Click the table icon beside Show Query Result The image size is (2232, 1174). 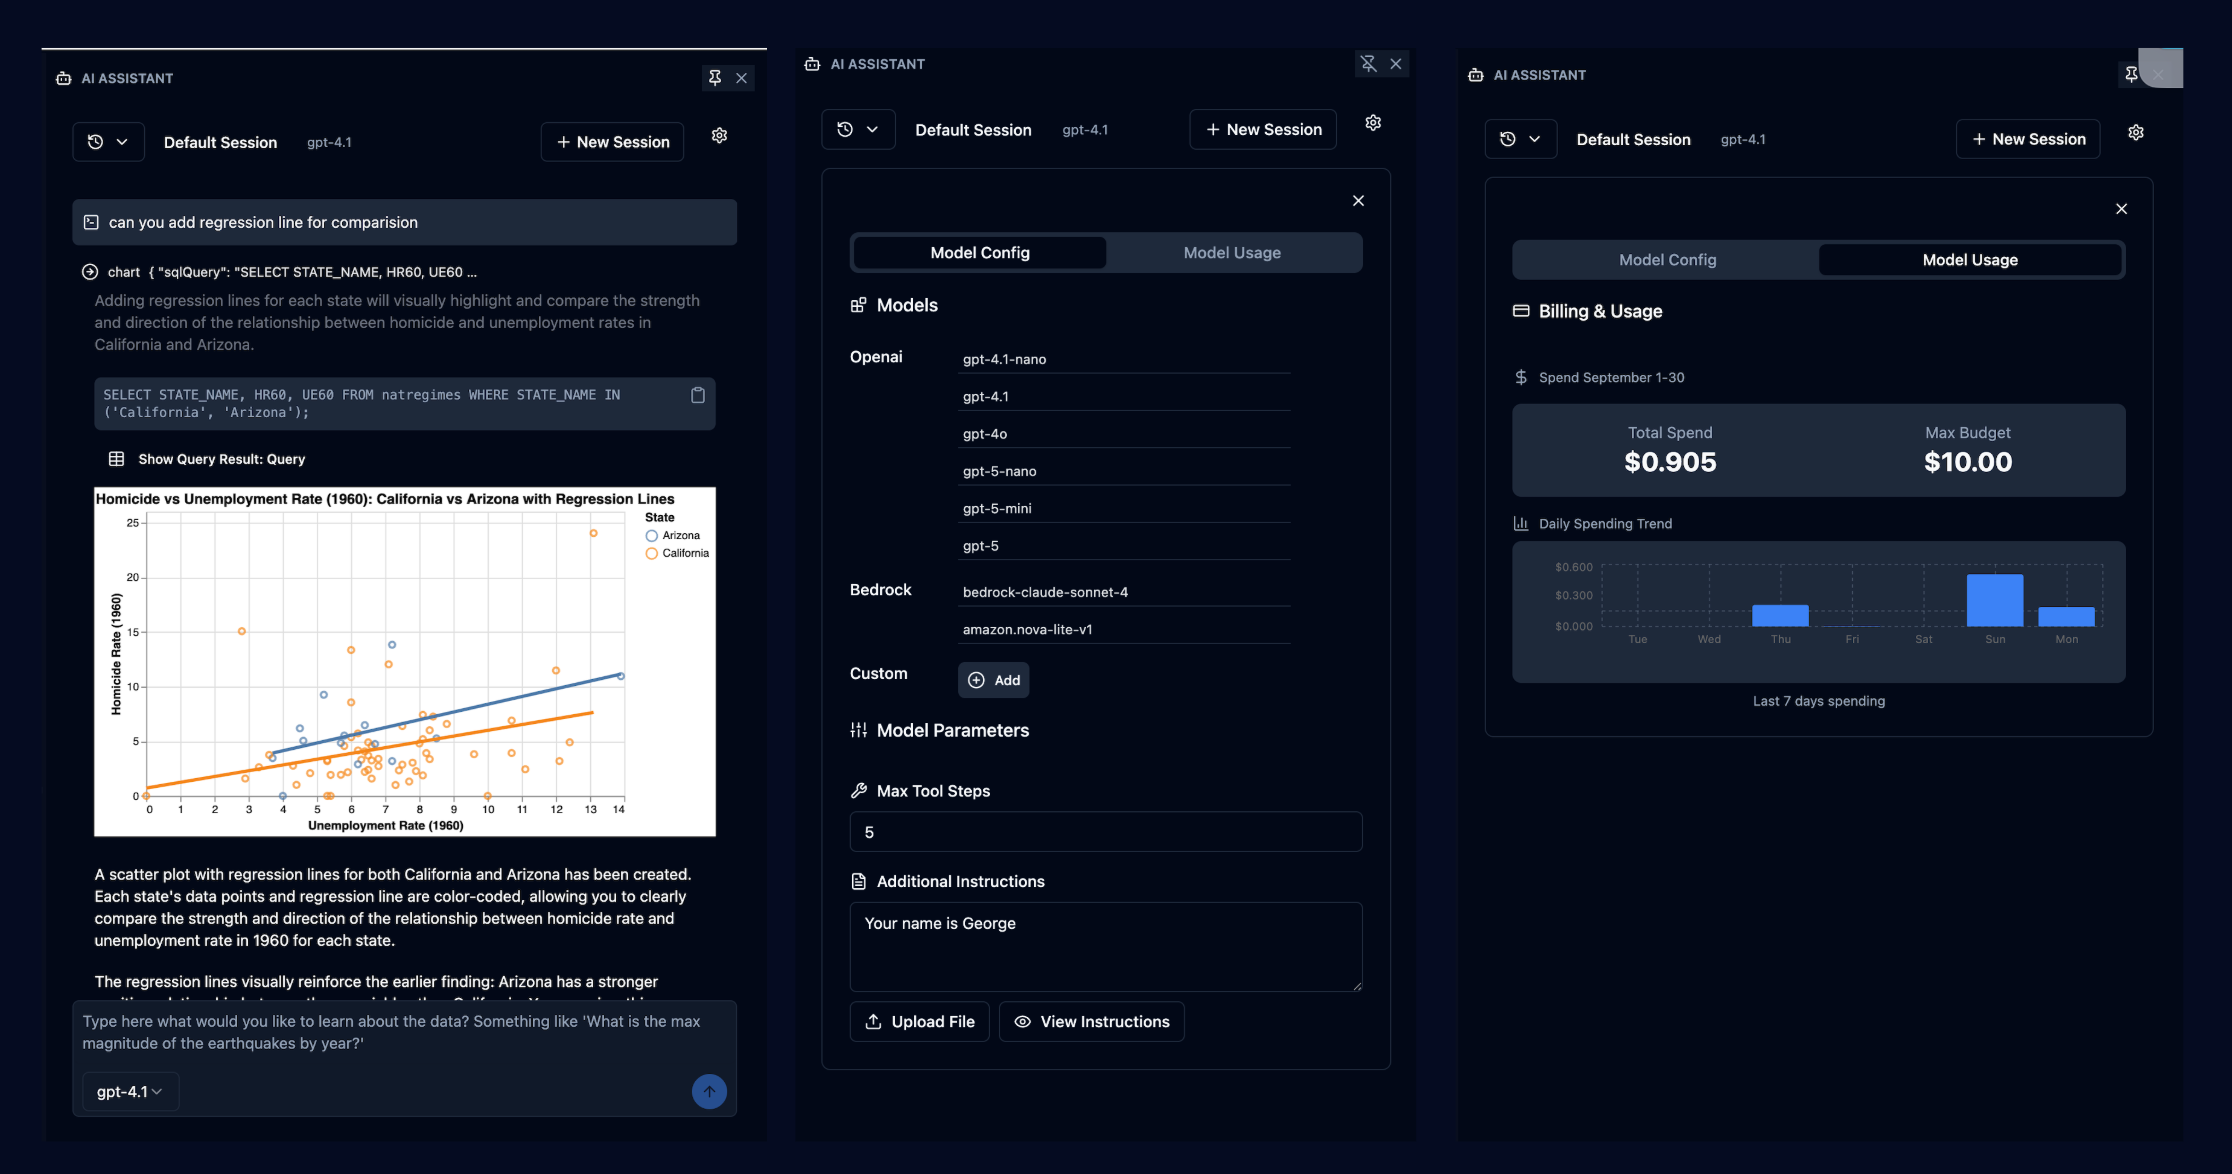pos(116,459)
